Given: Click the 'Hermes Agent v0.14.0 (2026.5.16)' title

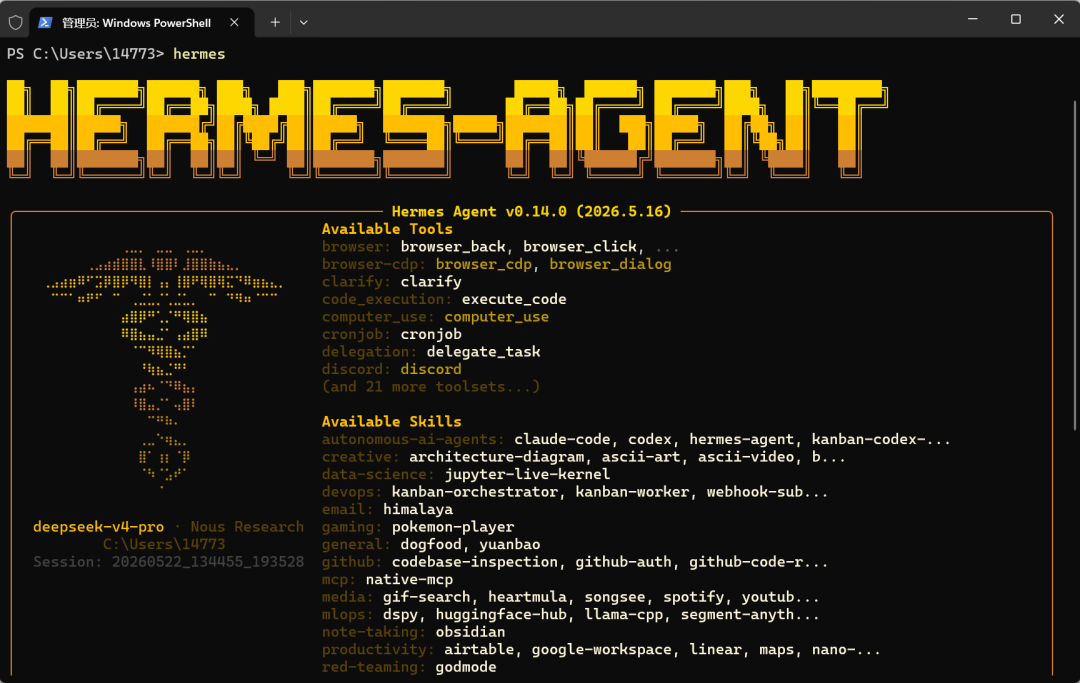Looking at the screenshot, I should coord(531,211).
